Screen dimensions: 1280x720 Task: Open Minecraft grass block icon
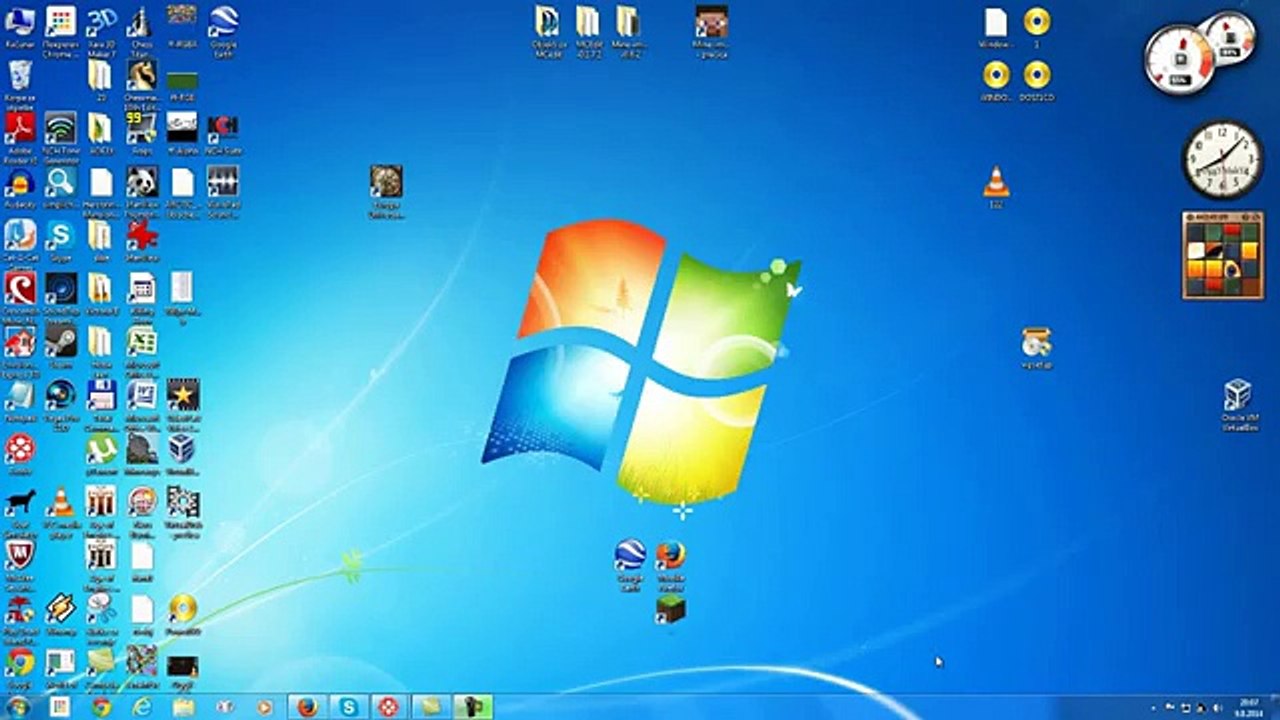click(671, 608)
